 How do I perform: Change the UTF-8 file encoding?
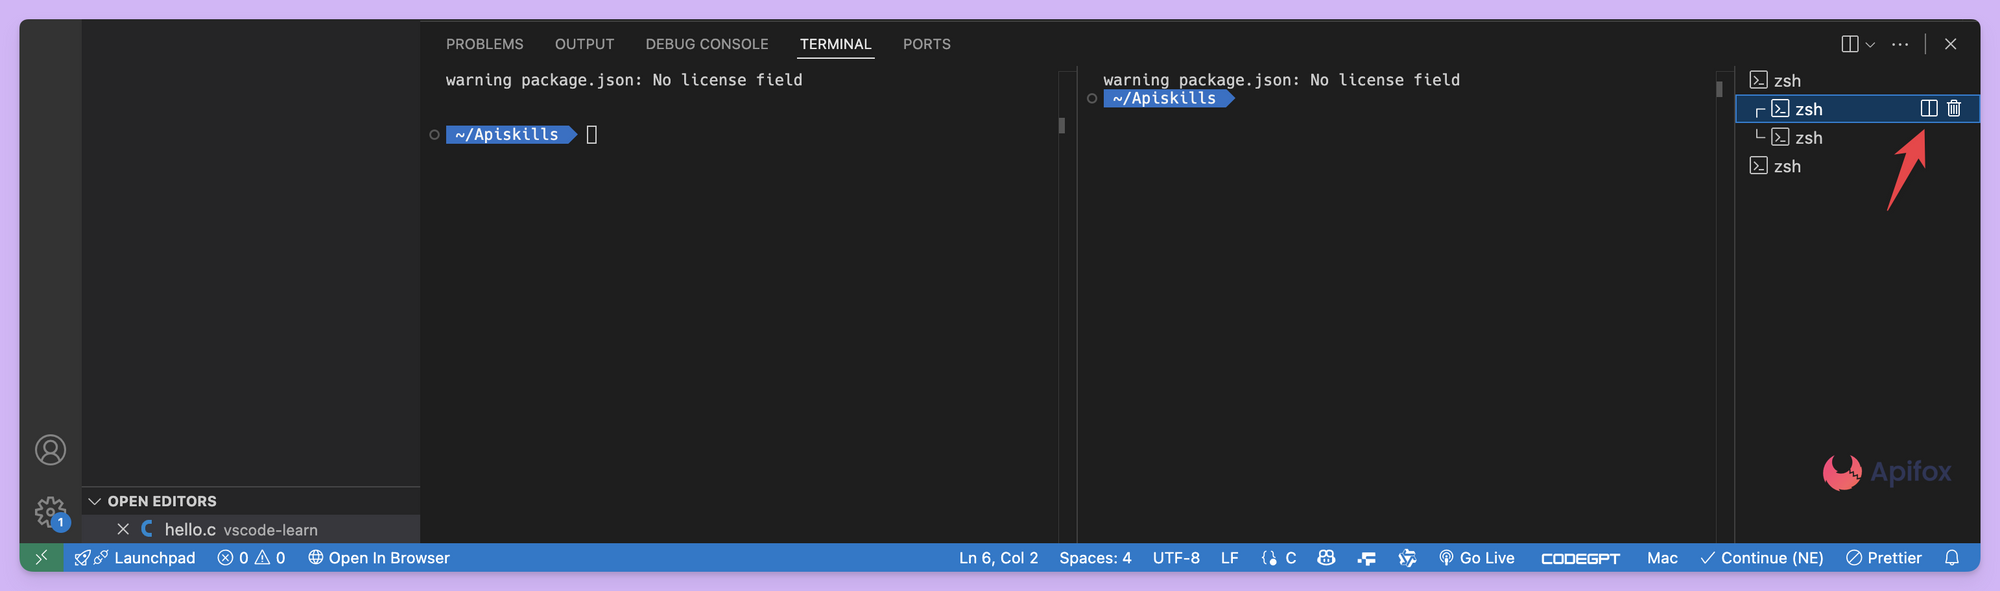pos(1175,558)
